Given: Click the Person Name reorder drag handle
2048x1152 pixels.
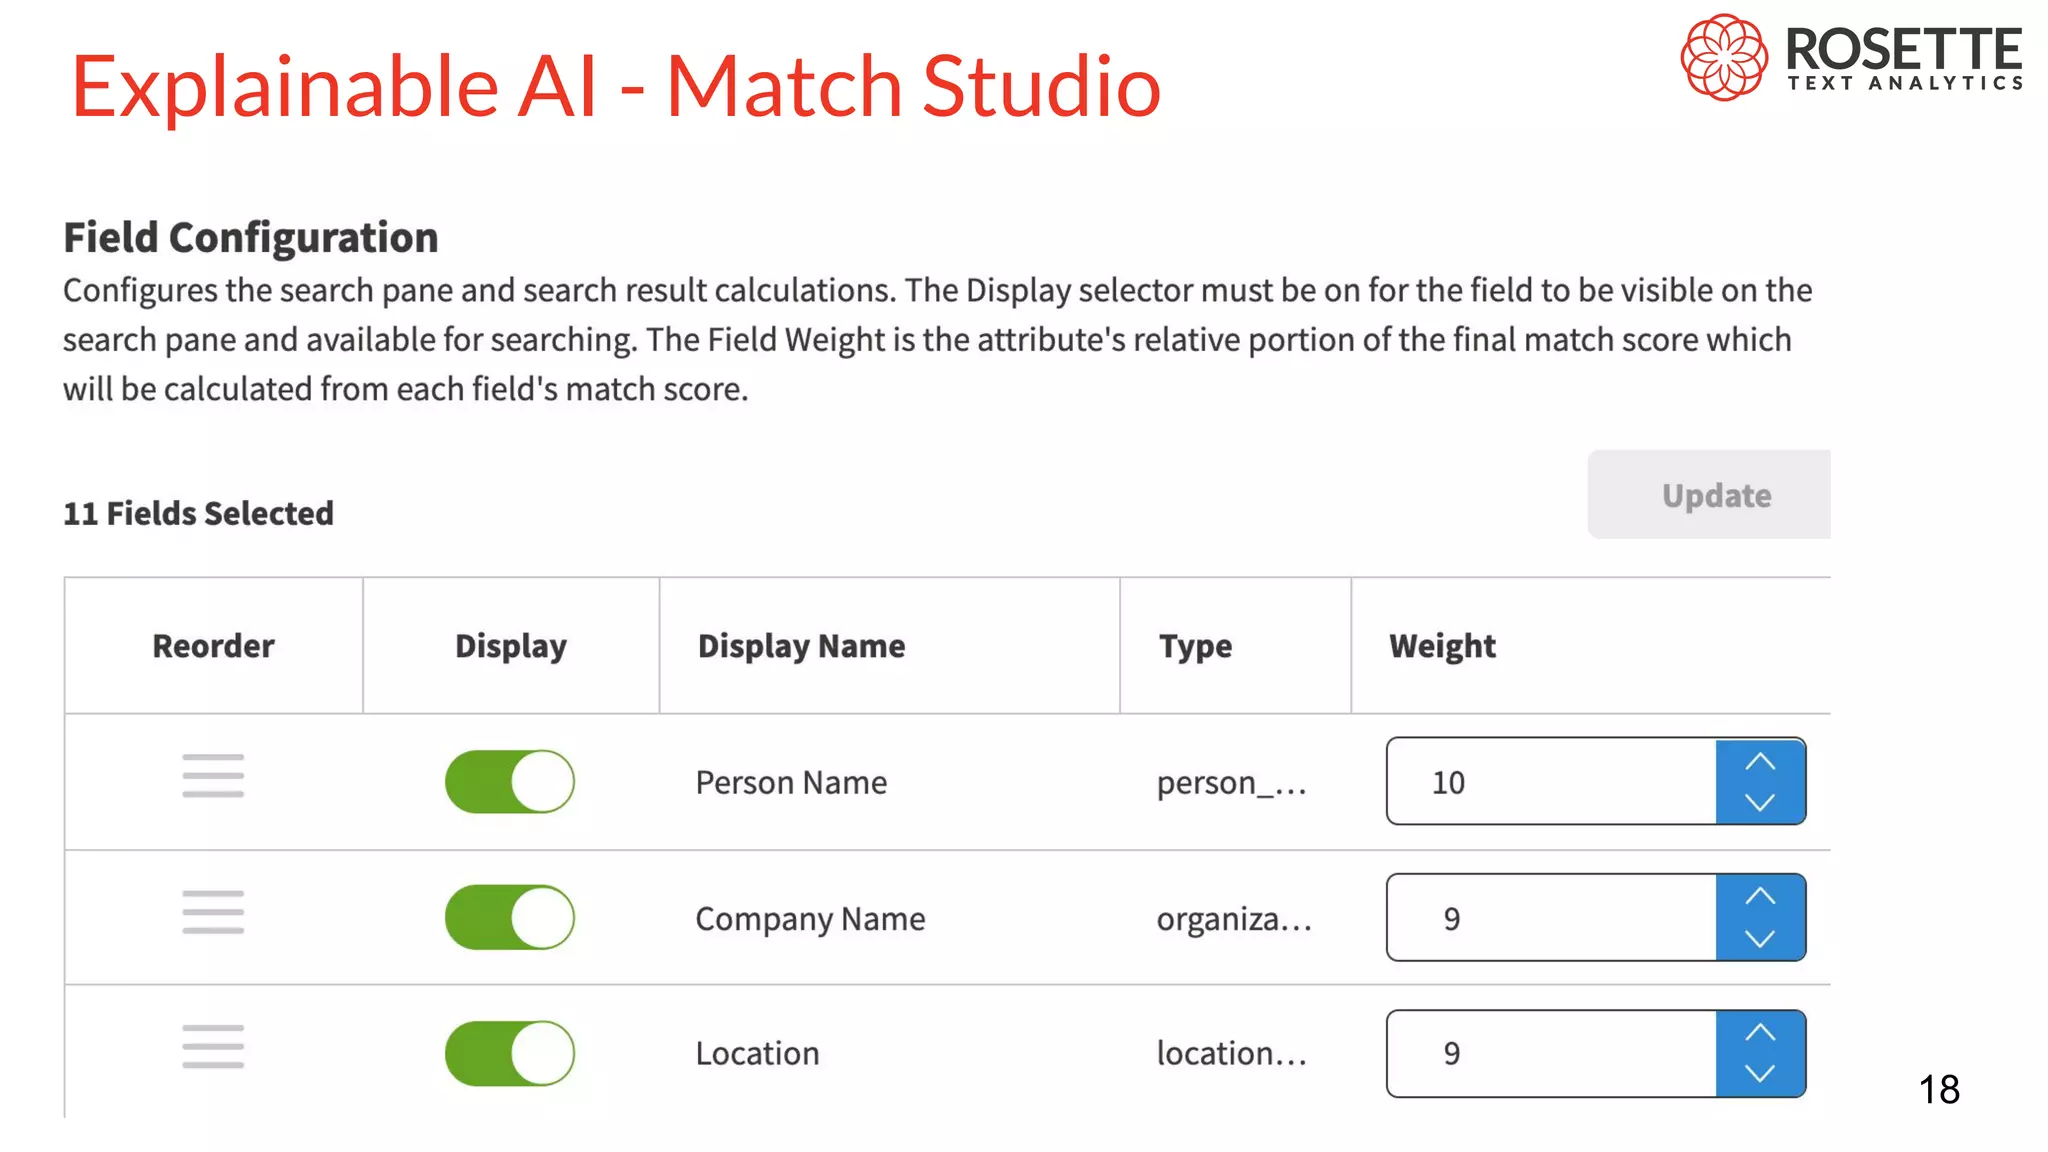Looking at the screenshot, I should pos(213,776).
